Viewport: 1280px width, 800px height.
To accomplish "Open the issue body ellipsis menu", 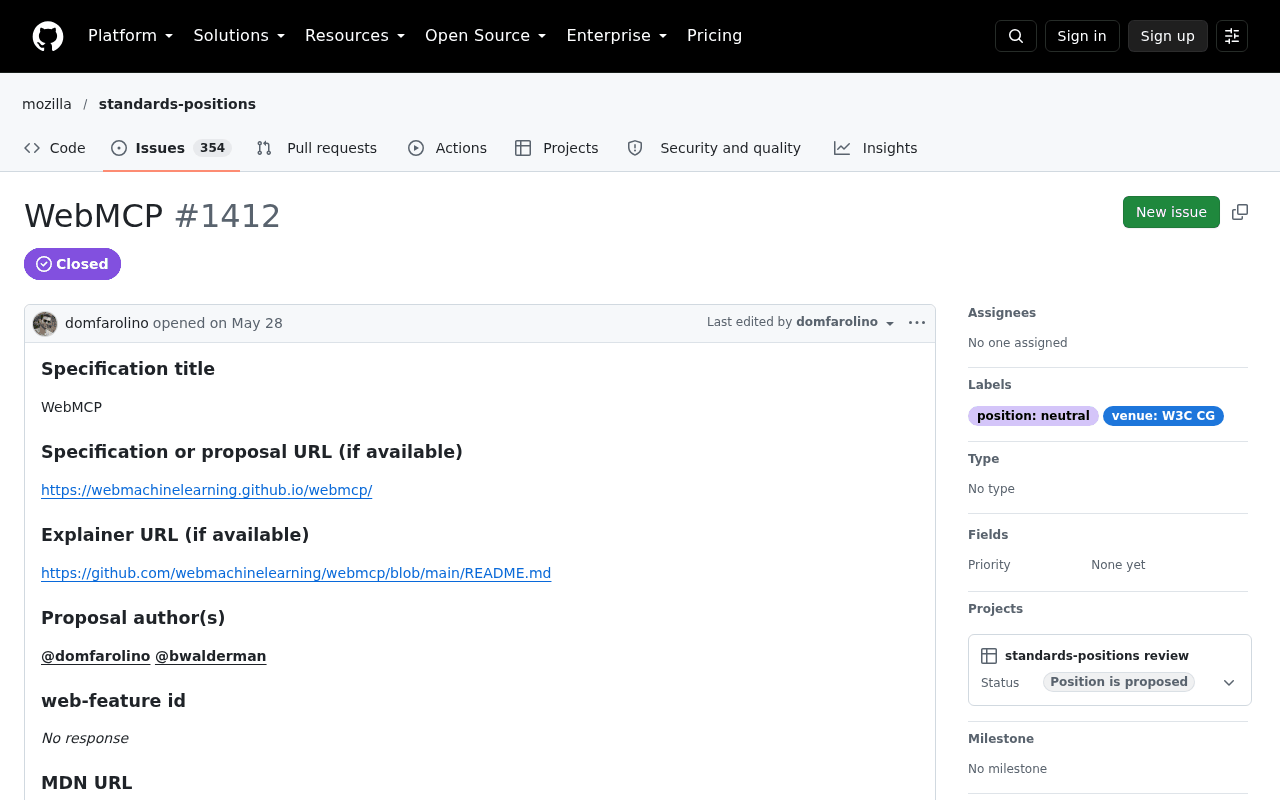I will tap(917, 323).
